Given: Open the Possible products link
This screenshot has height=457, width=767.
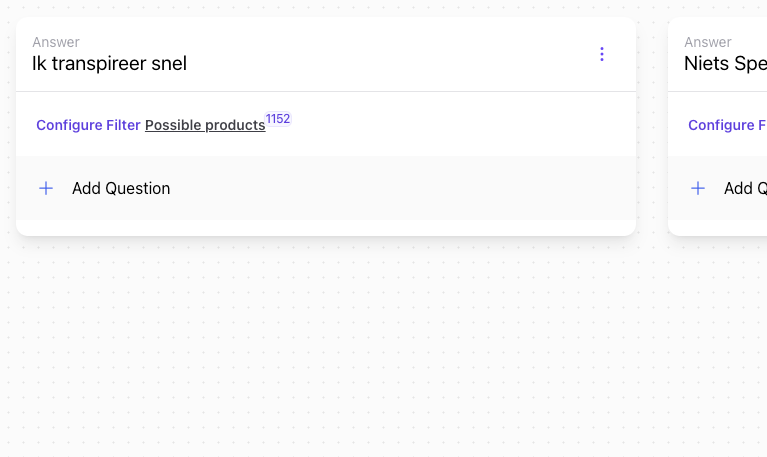Looking at the screenshot, I should pyautogui.click(x=205, y=125).
